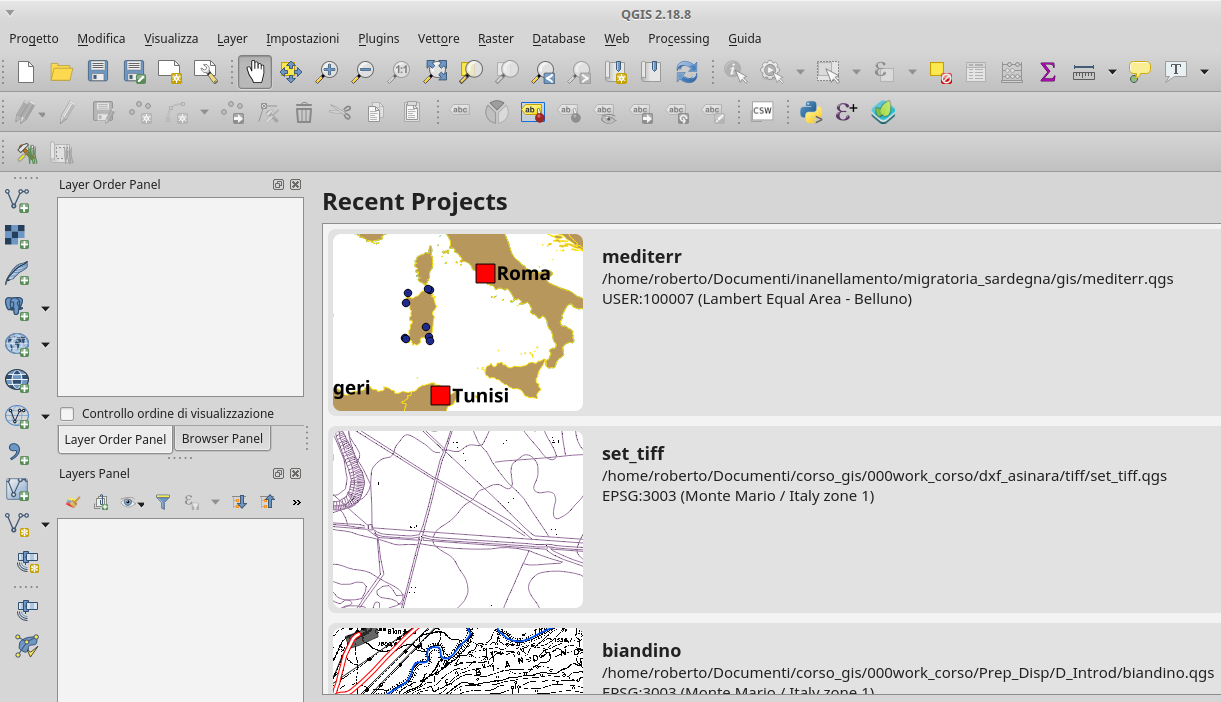Screen dimensions: 1221x702
Task: Float the Layer Order Panel
Action: click(279, 185)
